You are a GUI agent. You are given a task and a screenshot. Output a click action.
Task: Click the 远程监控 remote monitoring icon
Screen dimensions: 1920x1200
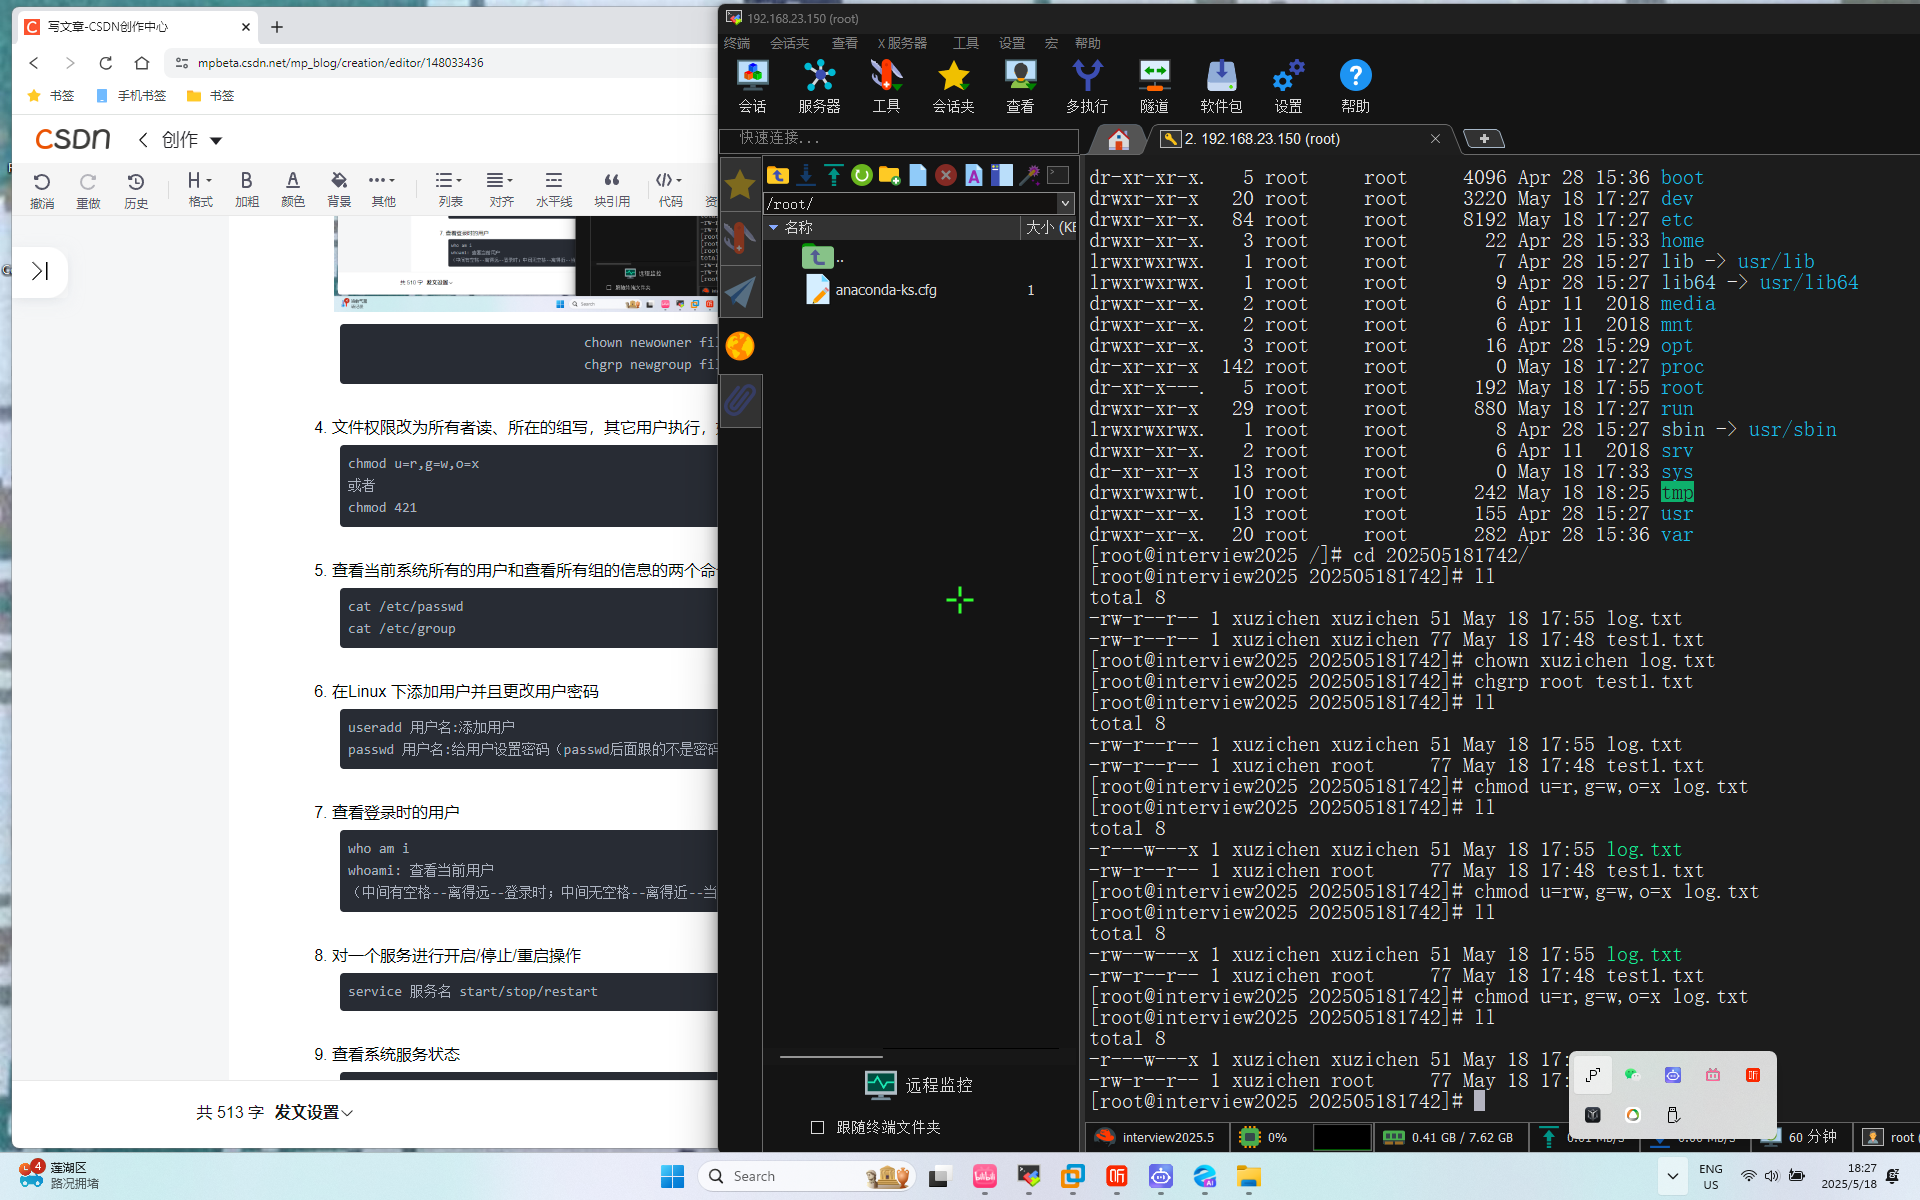point(880,1085)
